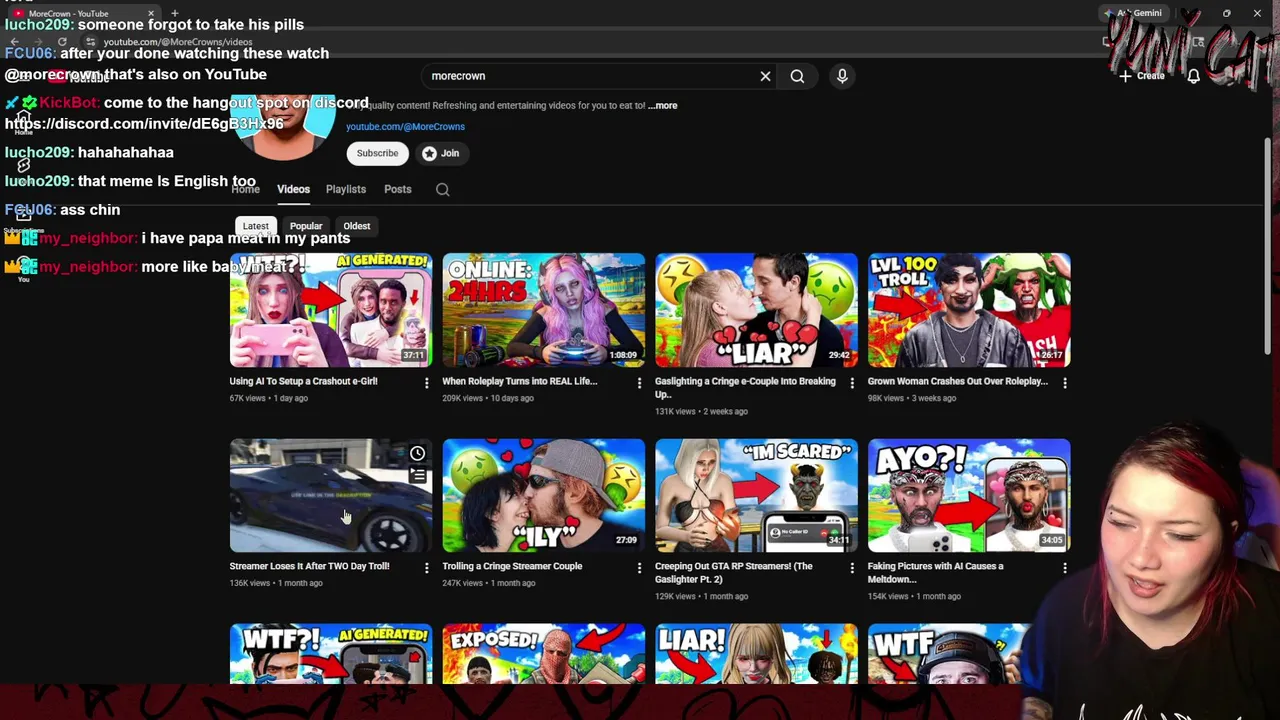Image resolution: width=1280 pixels, height=720 pixels.
Task: Click the search magnifier button
Action: 797,76
